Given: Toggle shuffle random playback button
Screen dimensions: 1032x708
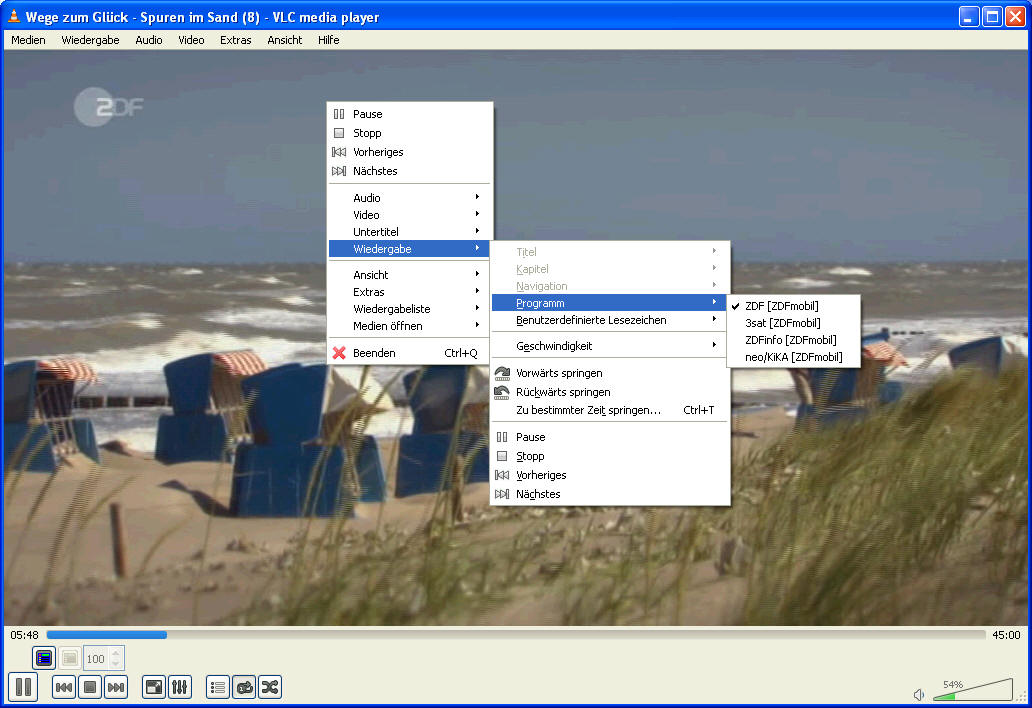Looking at the screenshot, I should [x=270, y=688].
